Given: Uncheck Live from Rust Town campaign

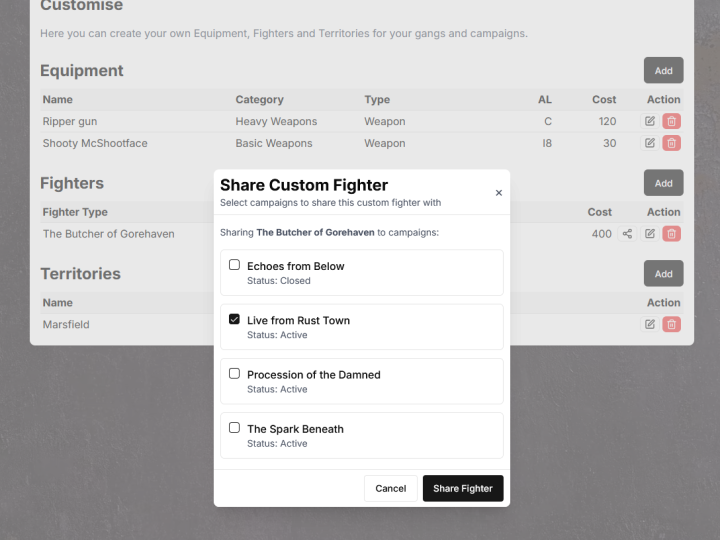Looking at the screenshot, I should point(234,319).
